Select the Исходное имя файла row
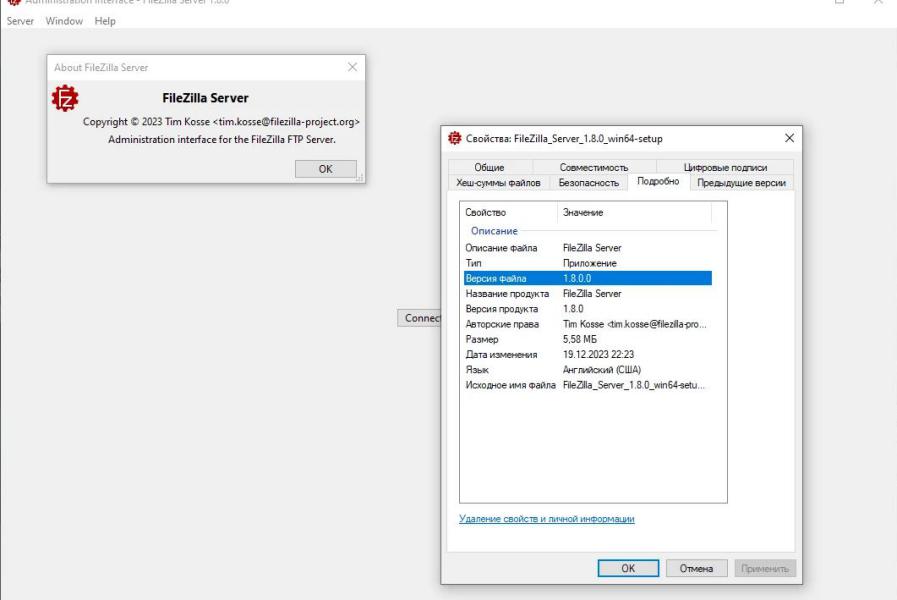 click(x=588, y=385)
